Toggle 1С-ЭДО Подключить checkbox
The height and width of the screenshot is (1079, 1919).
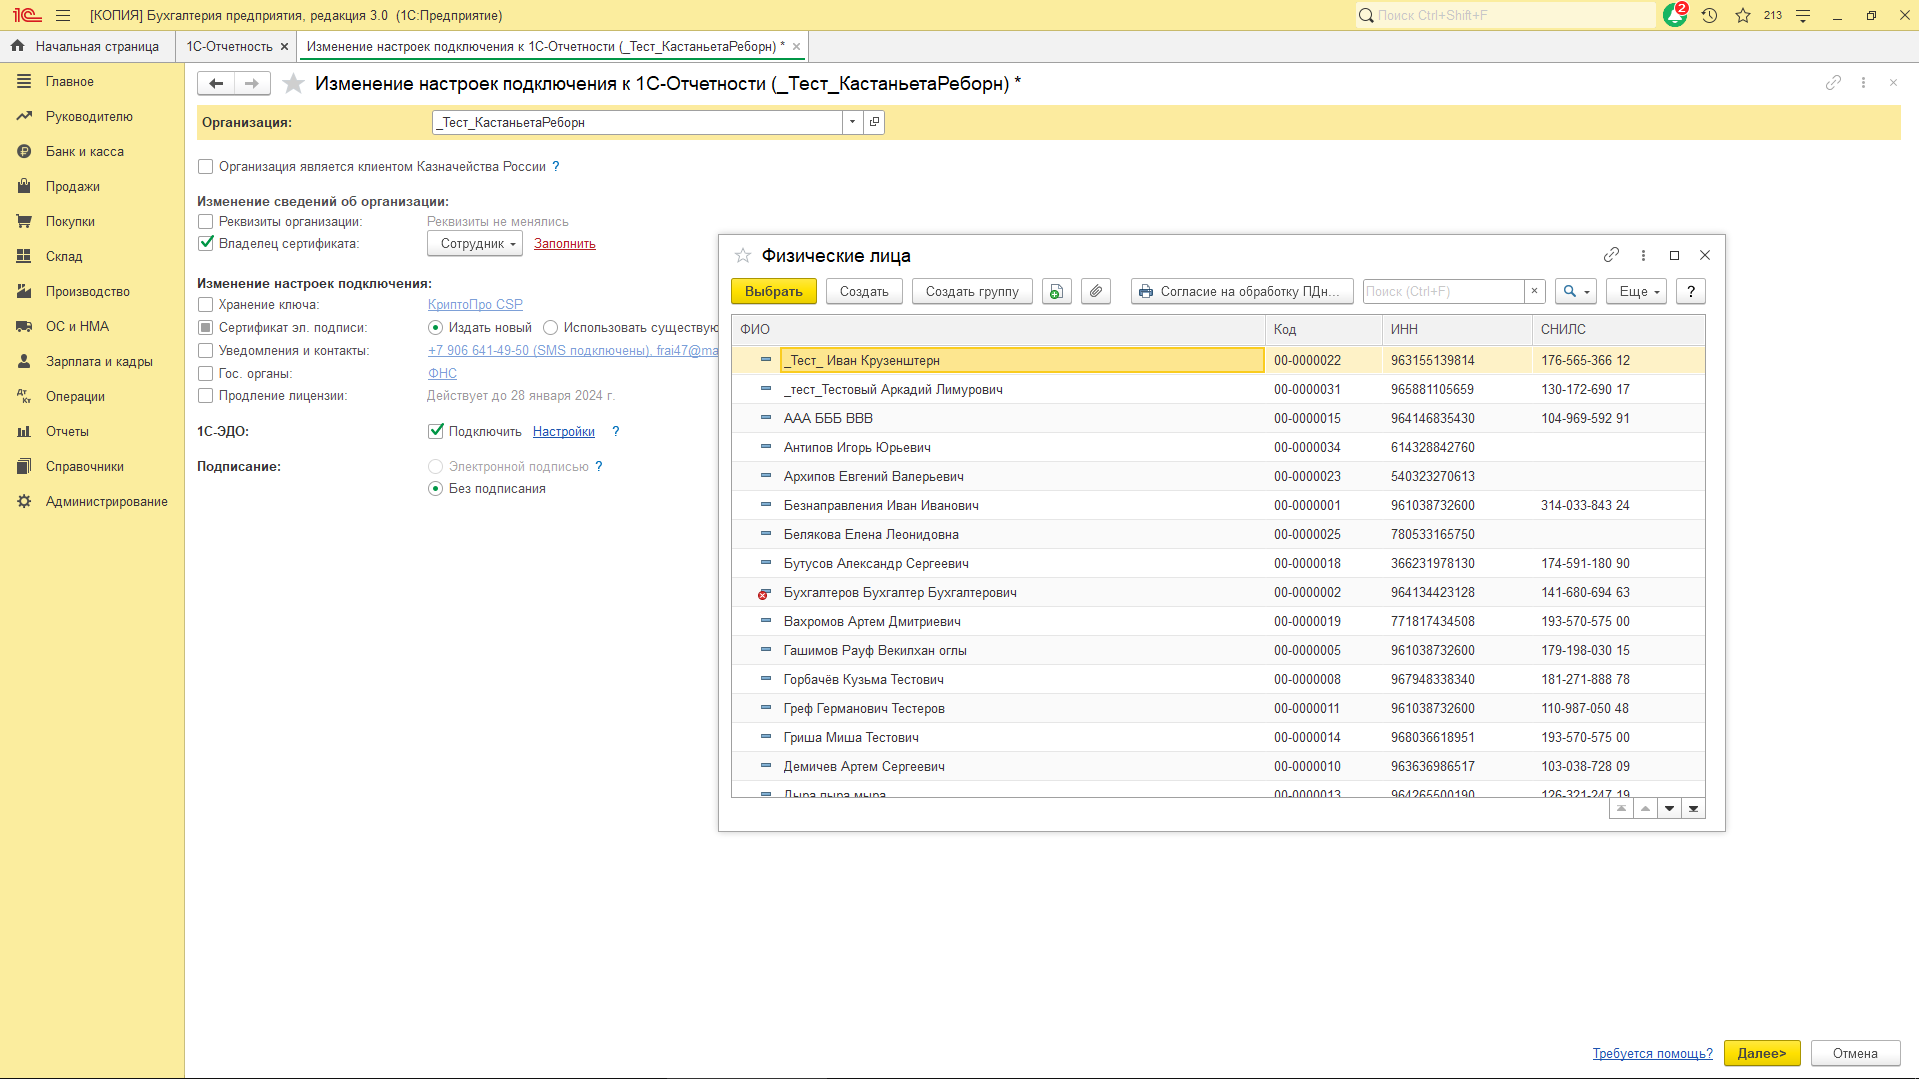click(x=436, y=431)
